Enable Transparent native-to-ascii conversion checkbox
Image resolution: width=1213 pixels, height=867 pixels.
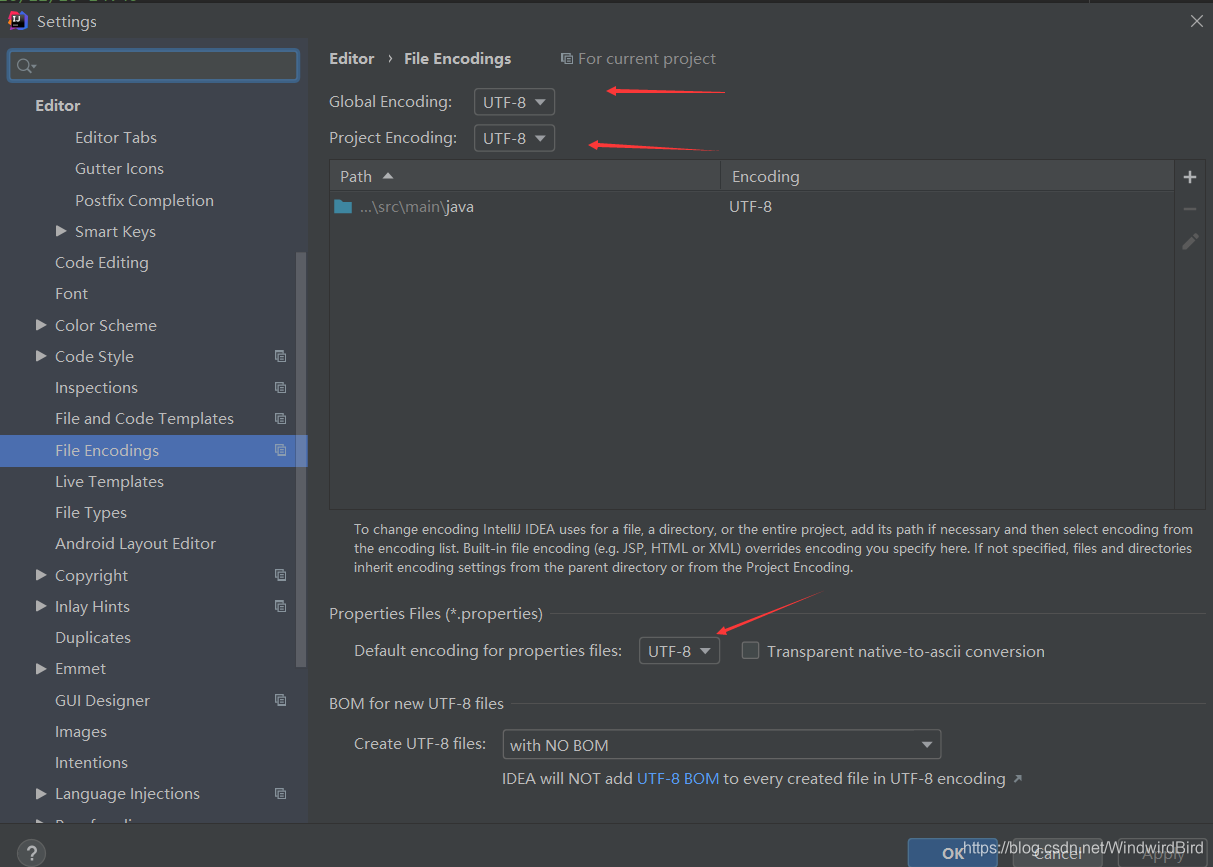pyautogui.click(x=750, y=651)
